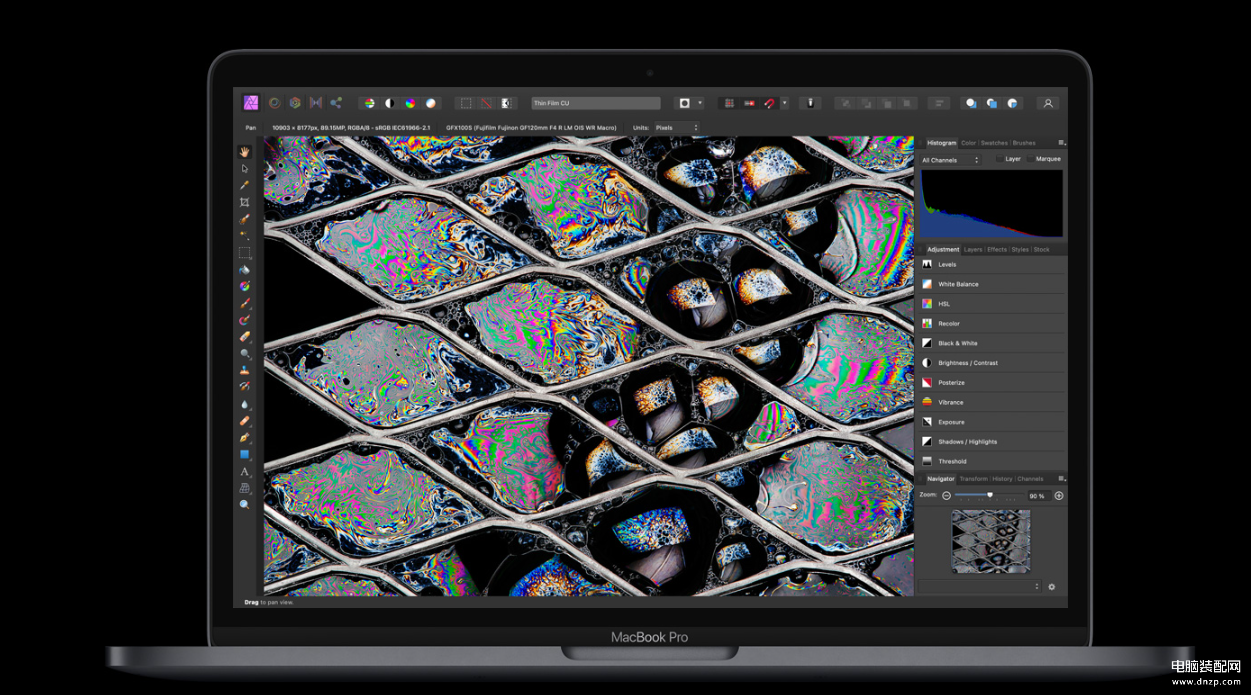This screenshot has width=1251, height=695.
Task: Toggle the Quick Mask button
Action: [684, 103]
